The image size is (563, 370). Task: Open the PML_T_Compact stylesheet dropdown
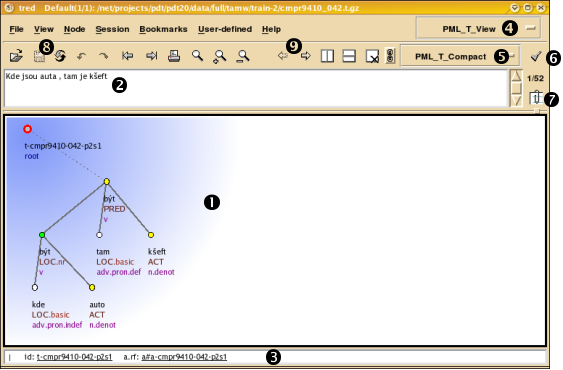pos(460,56)
